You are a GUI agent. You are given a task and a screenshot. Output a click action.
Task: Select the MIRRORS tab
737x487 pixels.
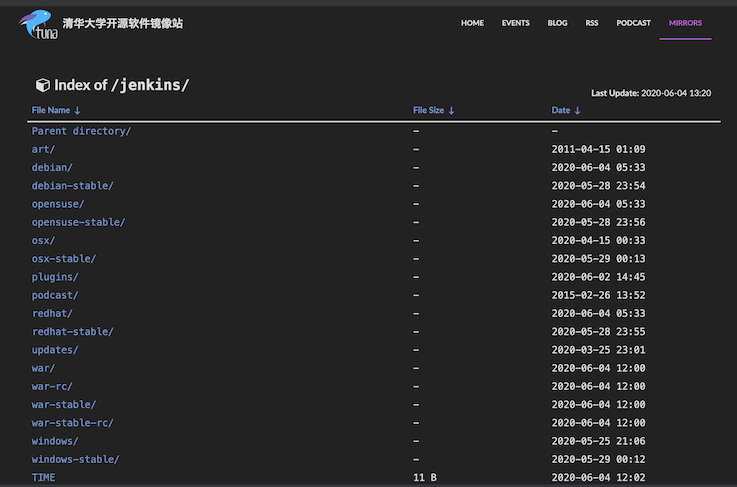coord(685,23)
